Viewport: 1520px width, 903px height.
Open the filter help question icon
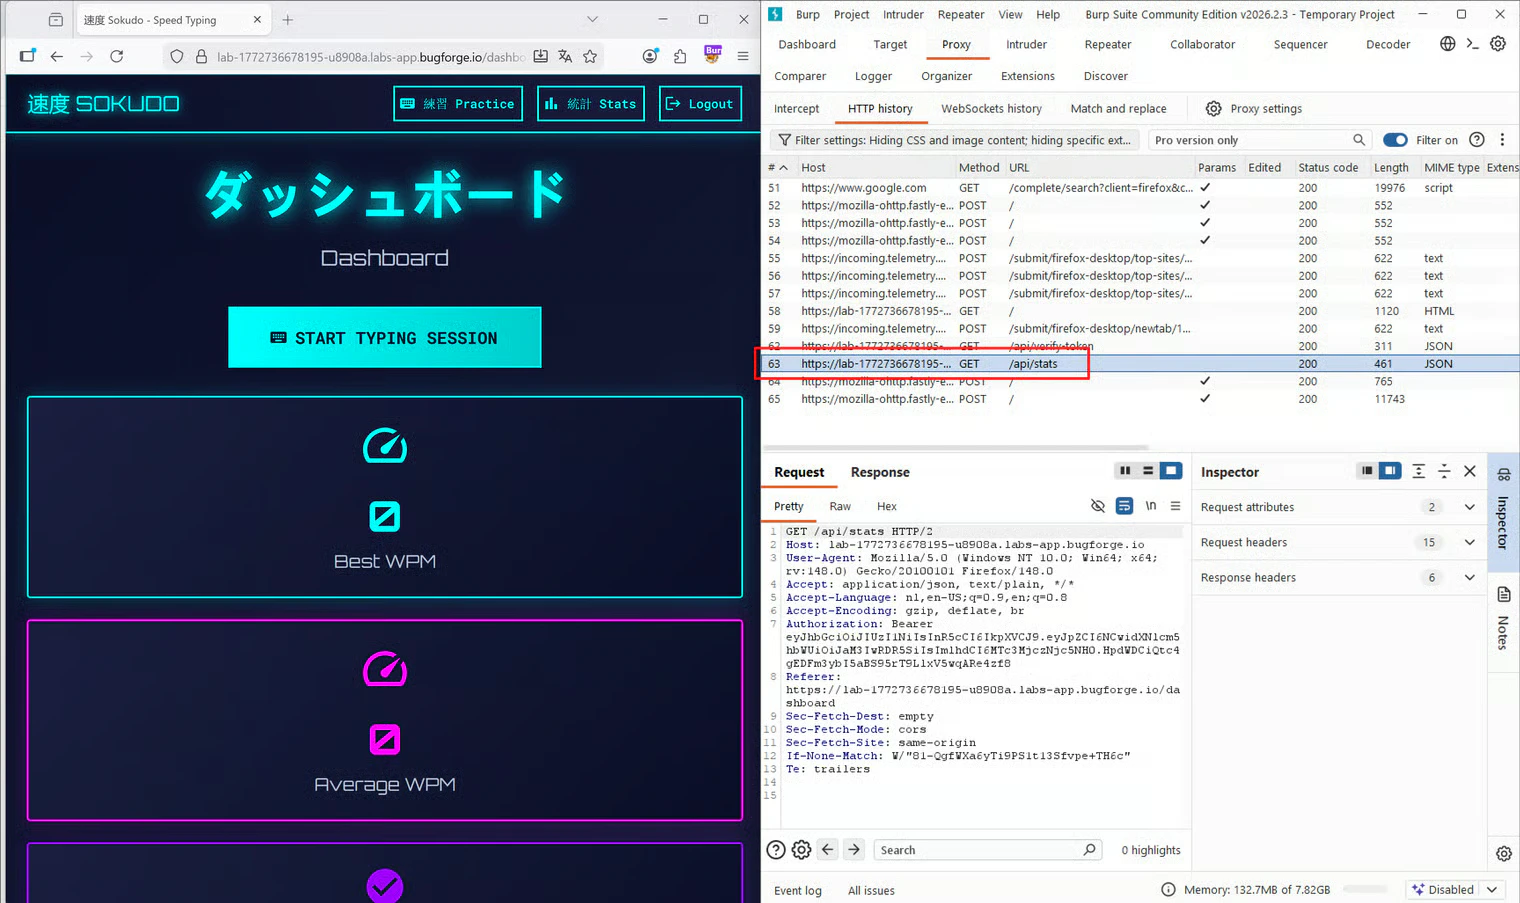[1477, 140]
